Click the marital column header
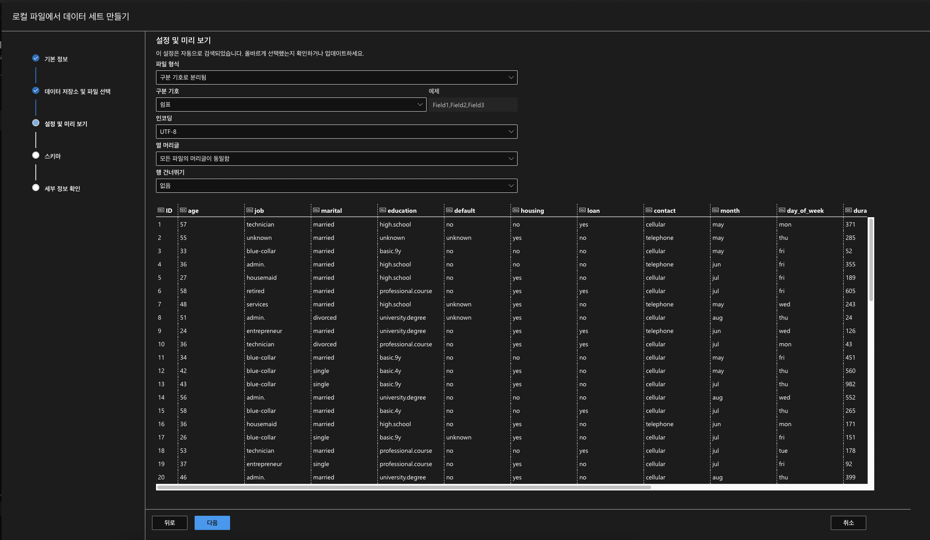 point(331,211)
